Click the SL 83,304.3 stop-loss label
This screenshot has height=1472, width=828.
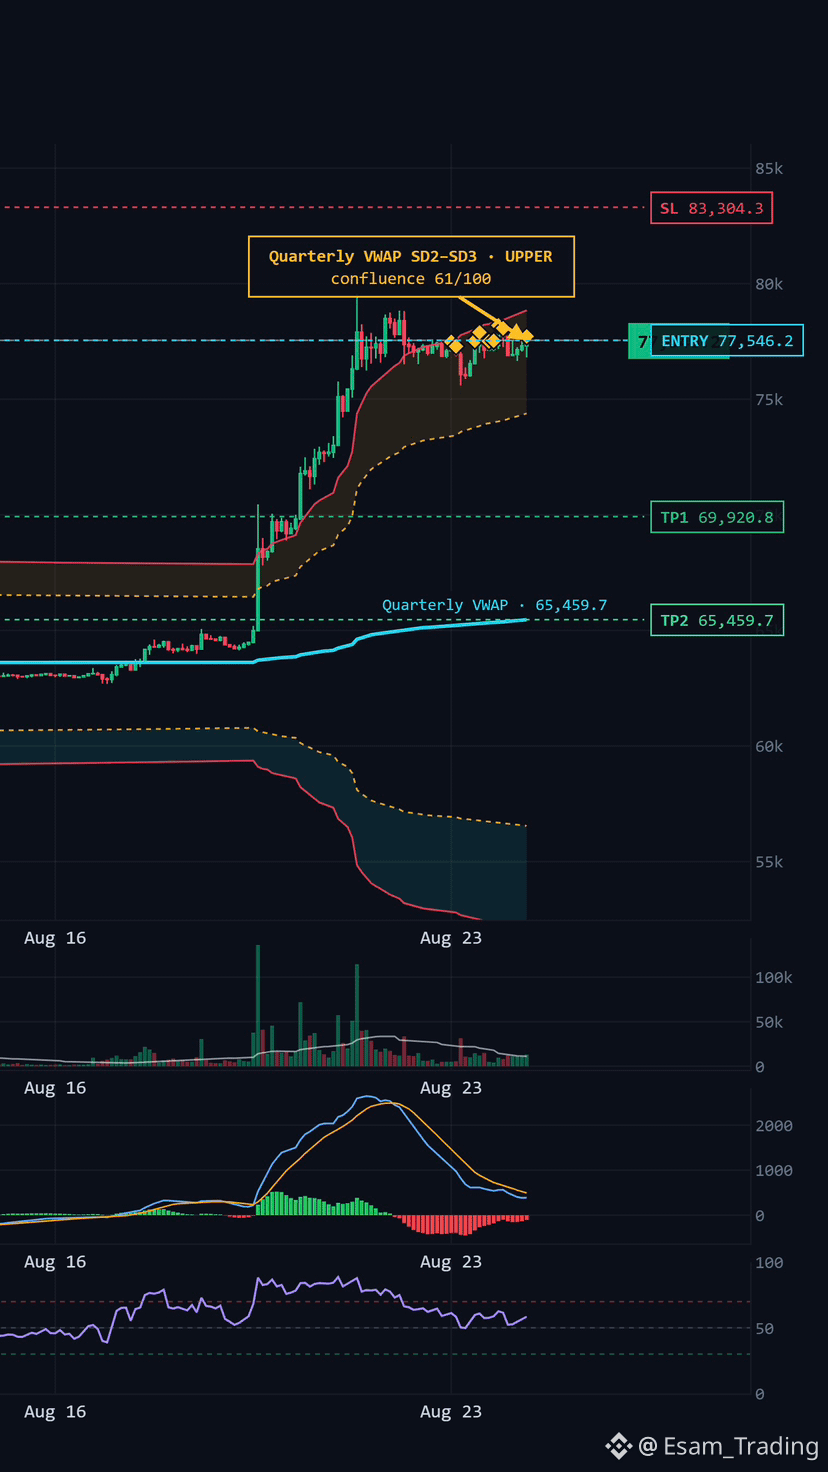coord(711,208)
